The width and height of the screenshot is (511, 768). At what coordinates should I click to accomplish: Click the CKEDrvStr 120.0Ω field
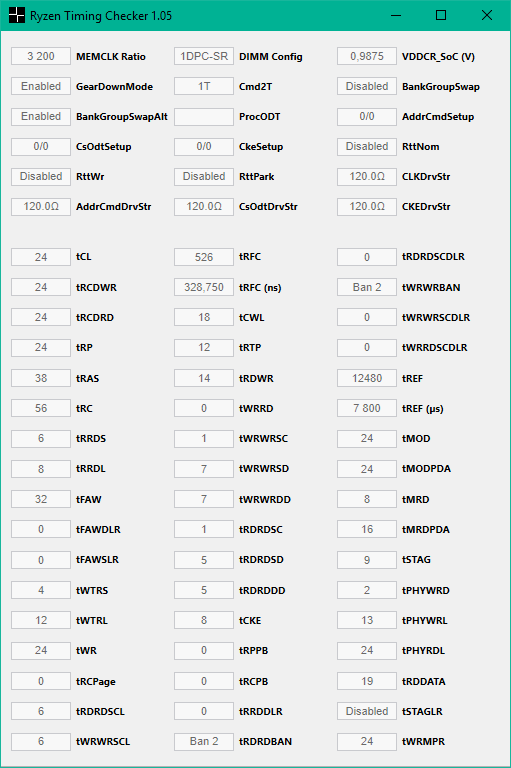point(367,207)
